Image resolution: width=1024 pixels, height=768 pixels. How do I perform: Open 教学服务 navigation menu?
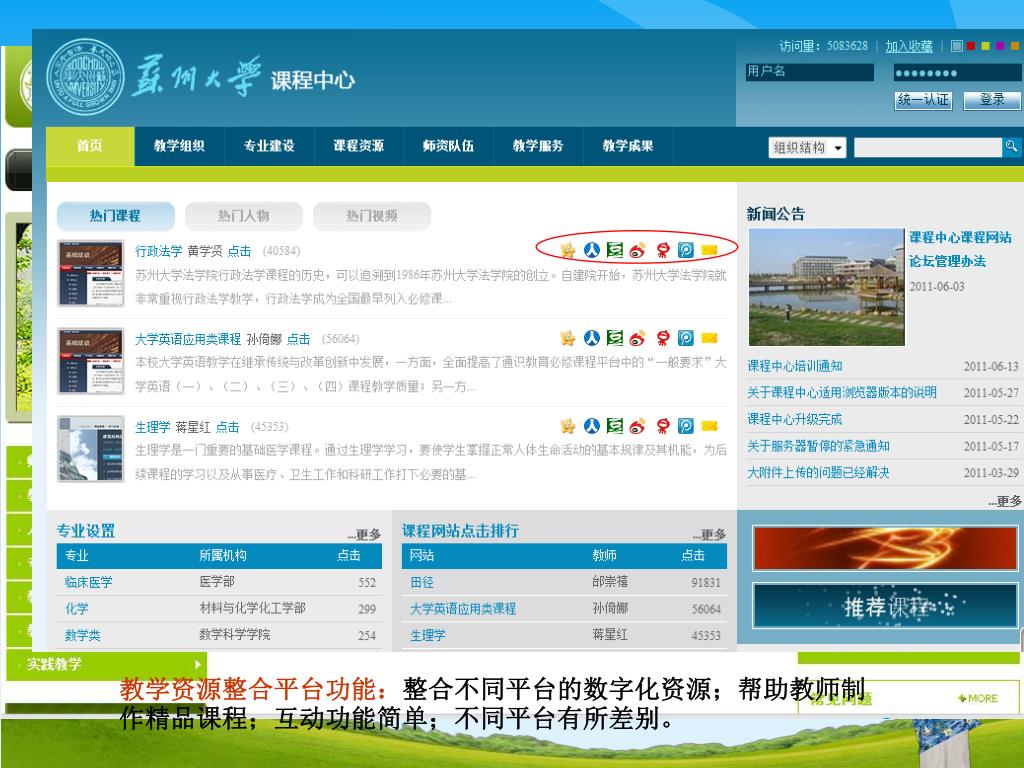click(538, 146)
